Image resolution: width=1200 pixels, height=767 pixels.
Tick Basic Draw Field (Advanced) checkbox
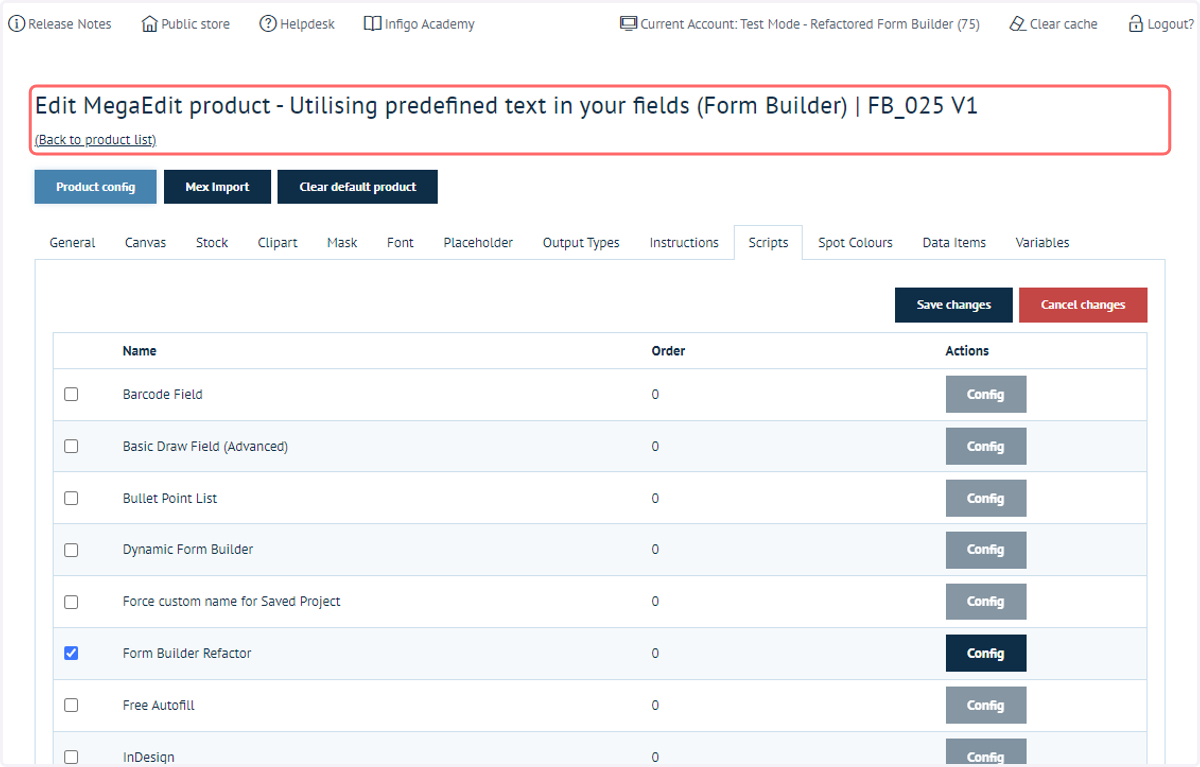71,446
